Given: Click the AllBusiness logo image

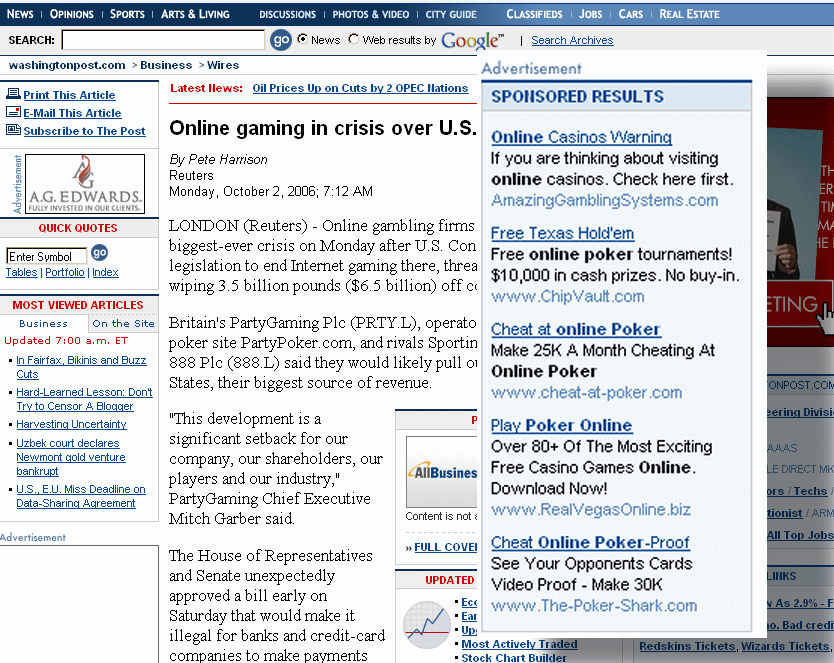Looking at the screenshot, I should (x=441, y=472).
